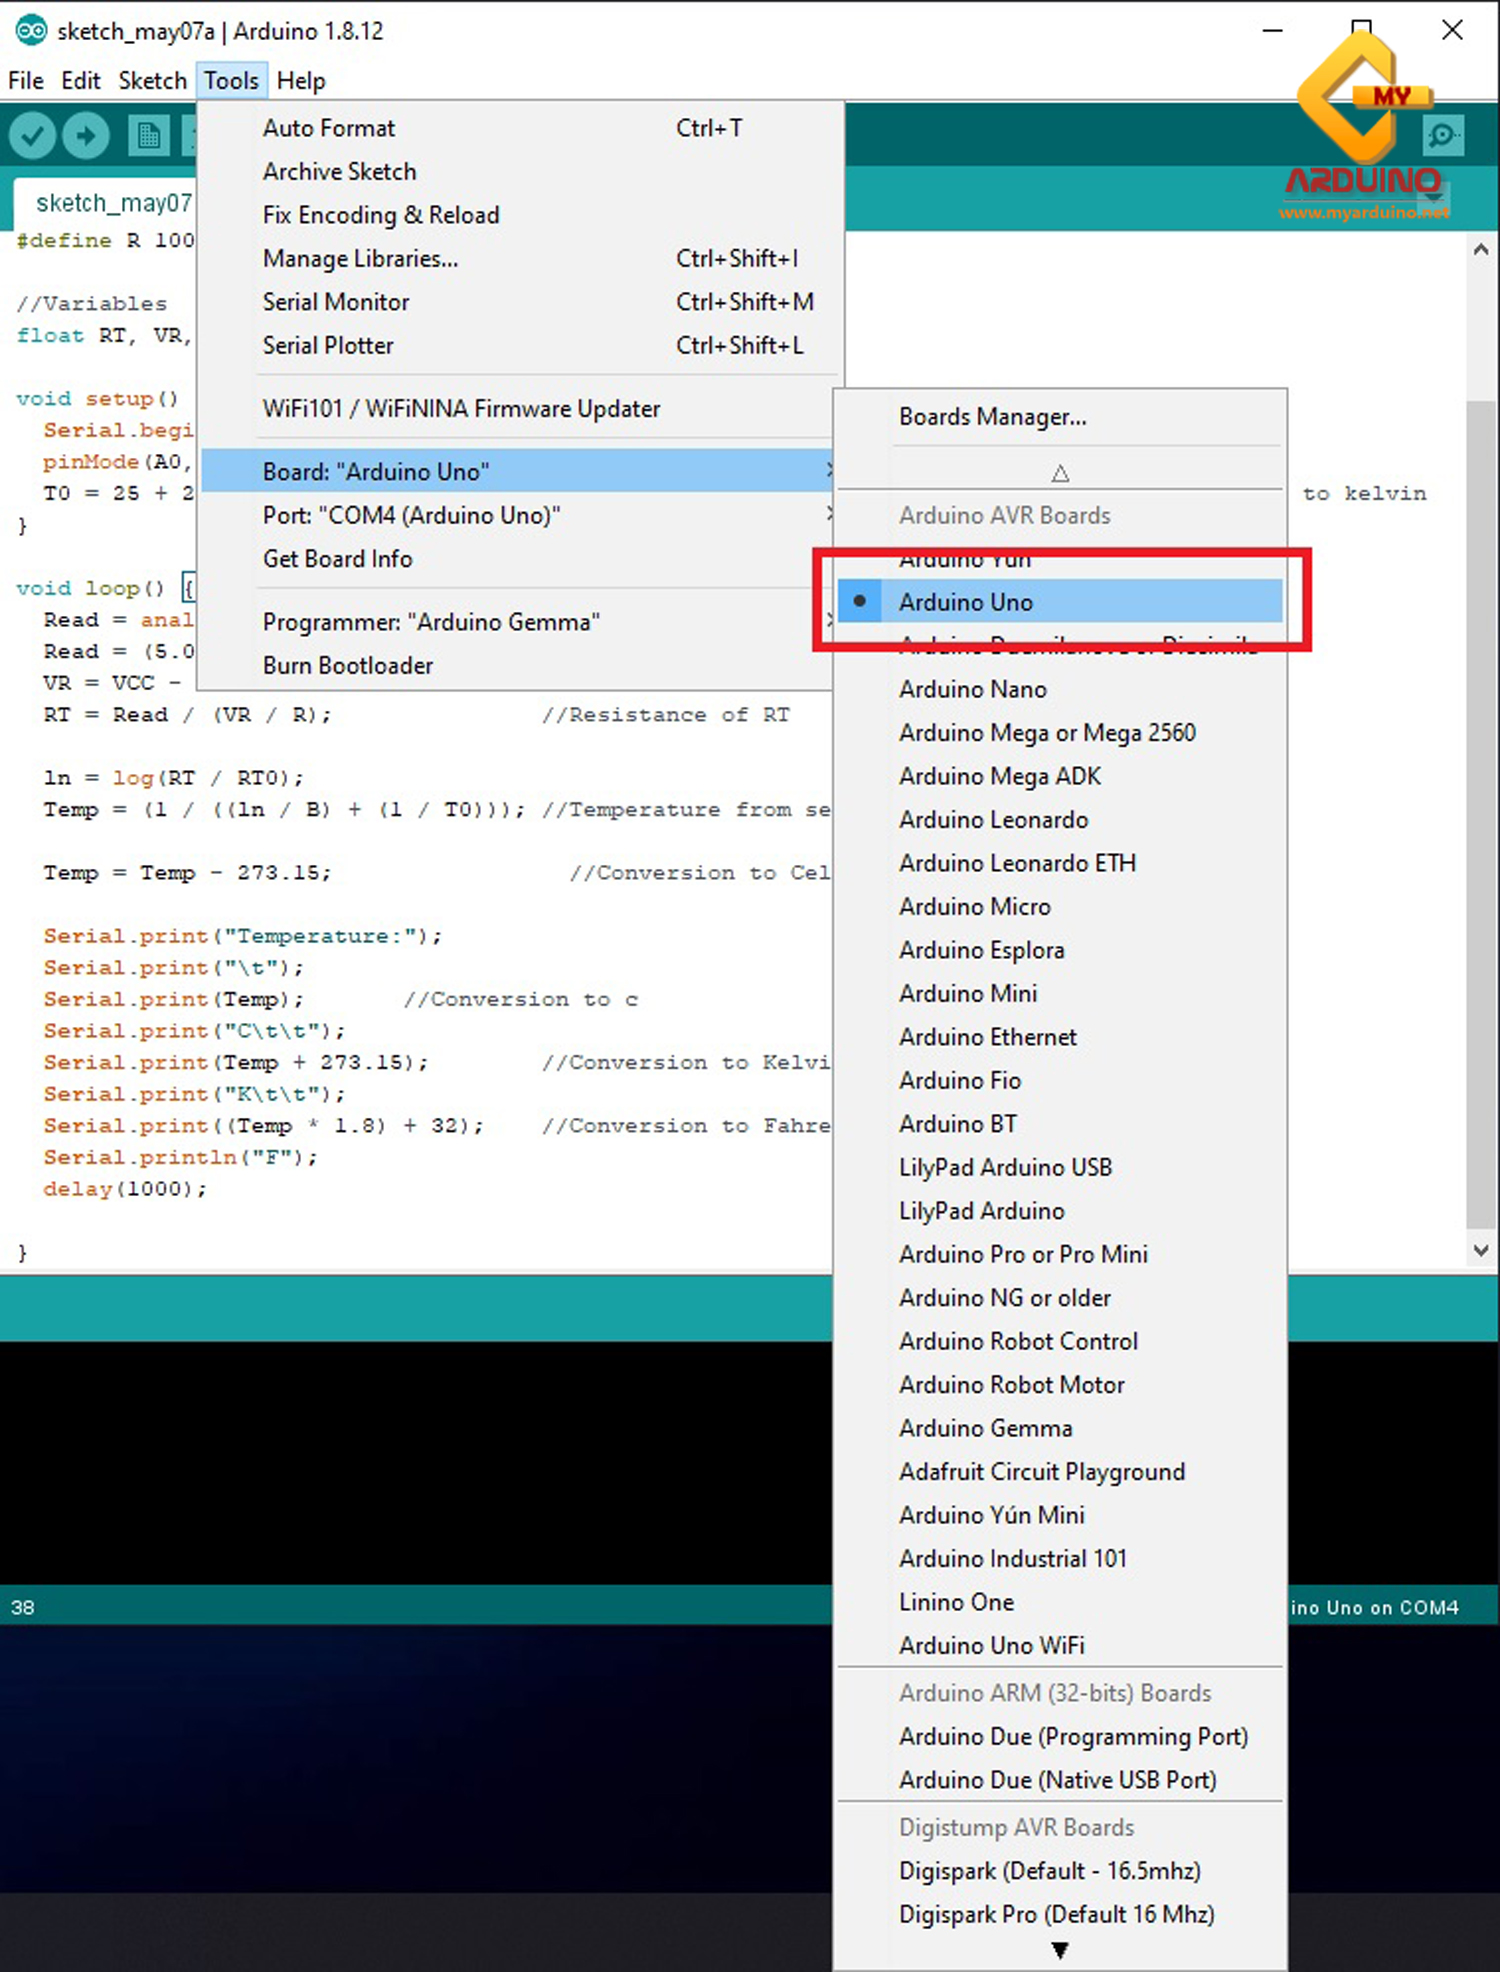Click the sketch_may07a editor tab
Image resolution: width=1500 pixels, height=1972 pixels.
[x=110, y=203]
